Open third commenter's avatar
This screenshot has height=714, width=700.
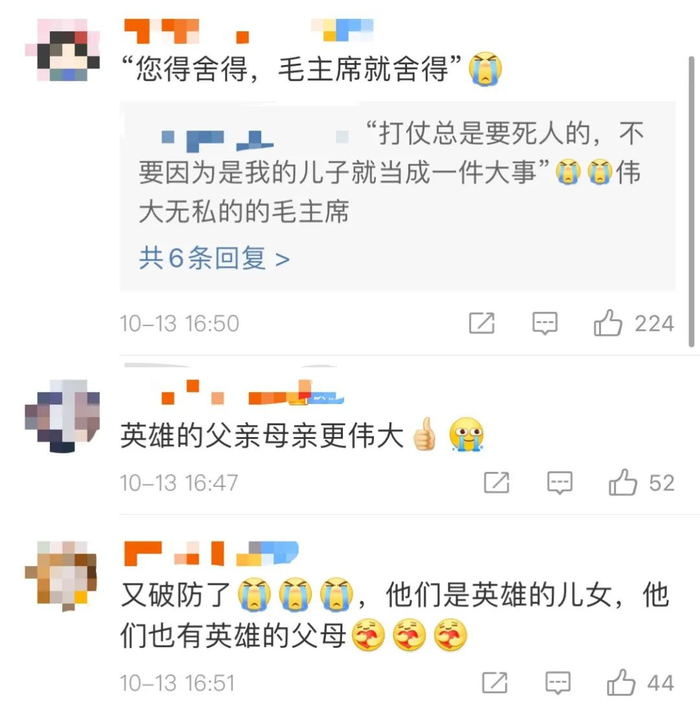coord(61,576)
